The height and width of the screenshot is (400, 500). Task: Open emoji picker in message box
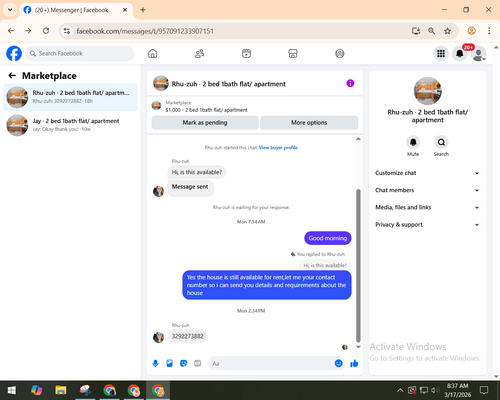pos(338,363)
